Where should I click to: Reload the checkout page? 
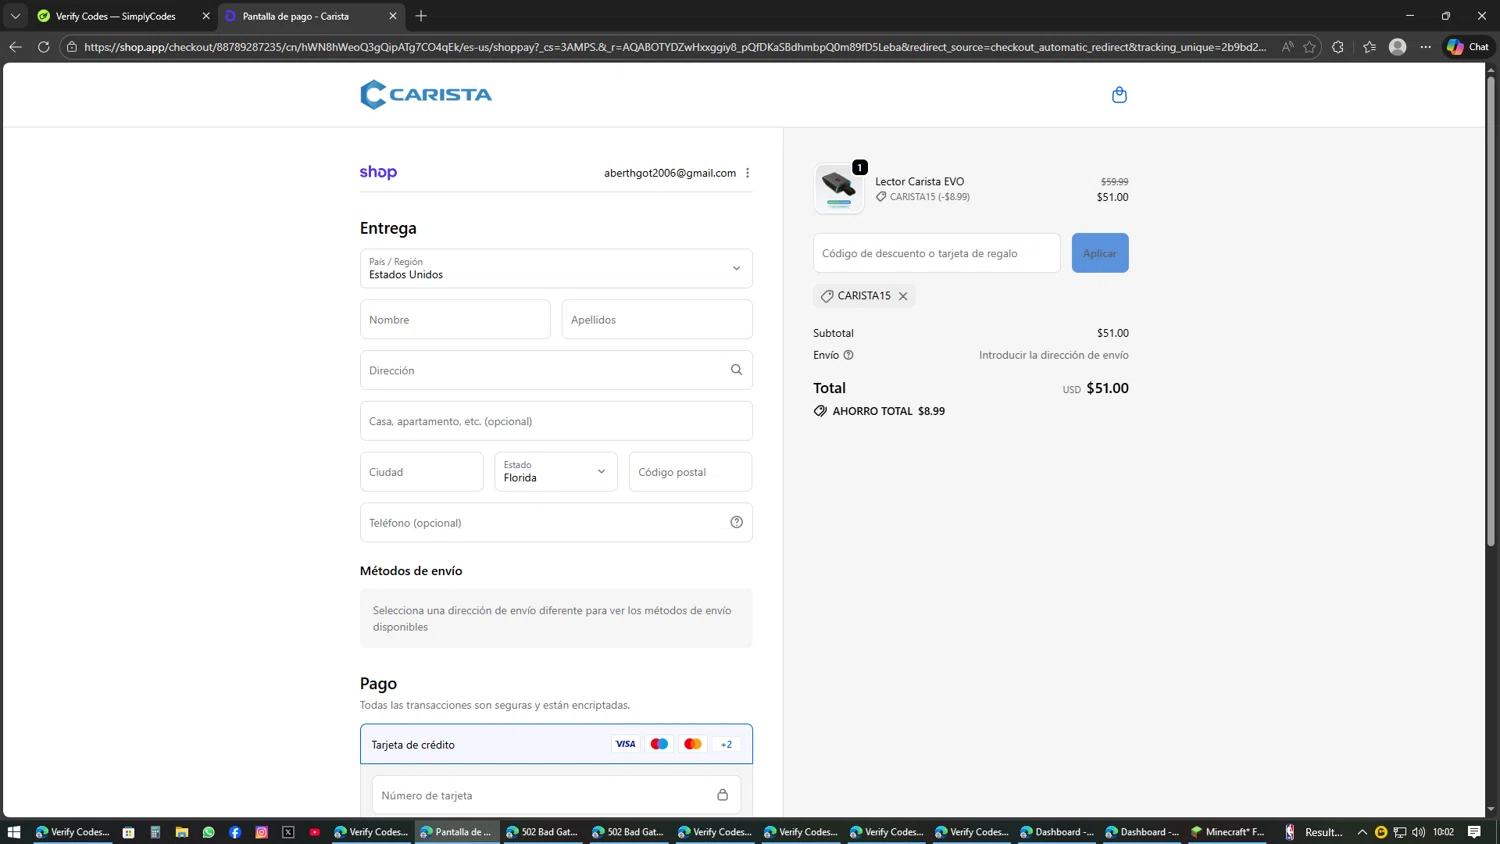pos(43,47)
